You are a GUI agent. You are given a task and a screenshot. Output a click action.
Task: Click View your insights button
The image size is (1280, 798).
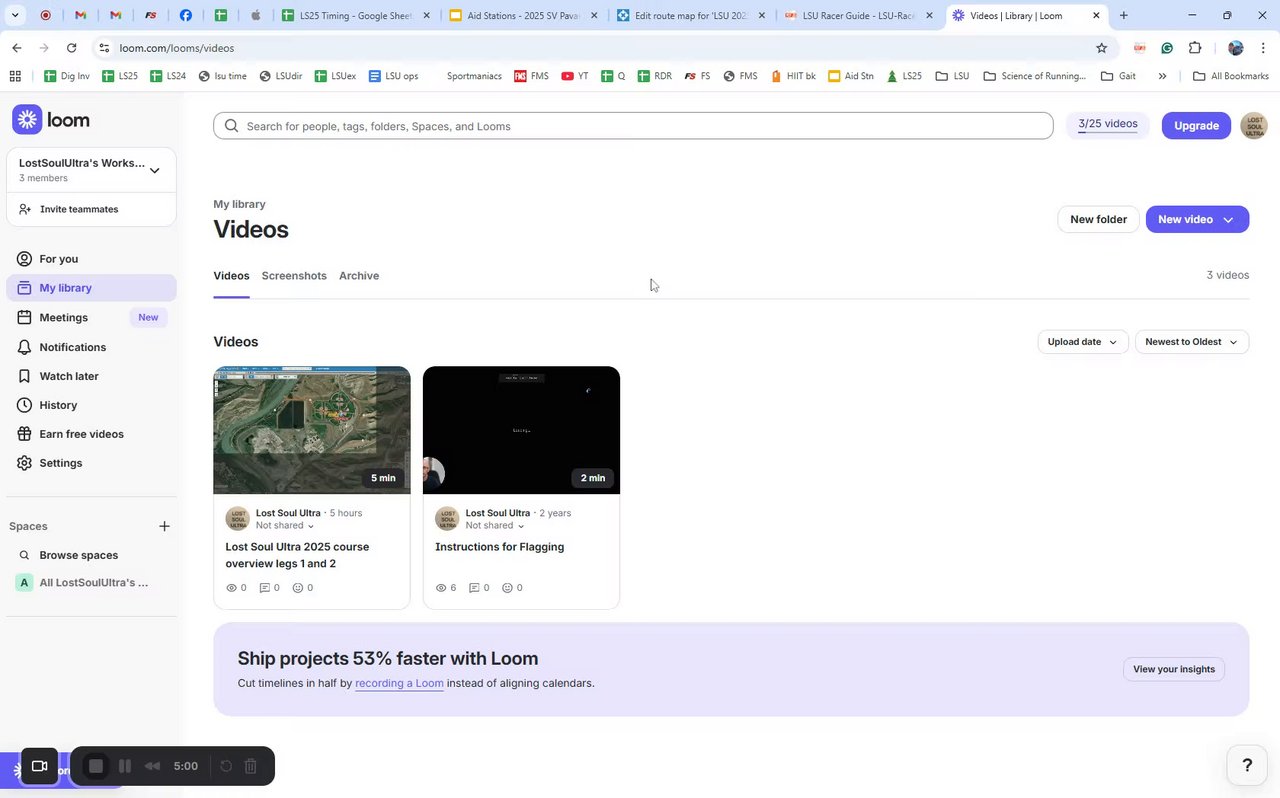click(1174, 669)
